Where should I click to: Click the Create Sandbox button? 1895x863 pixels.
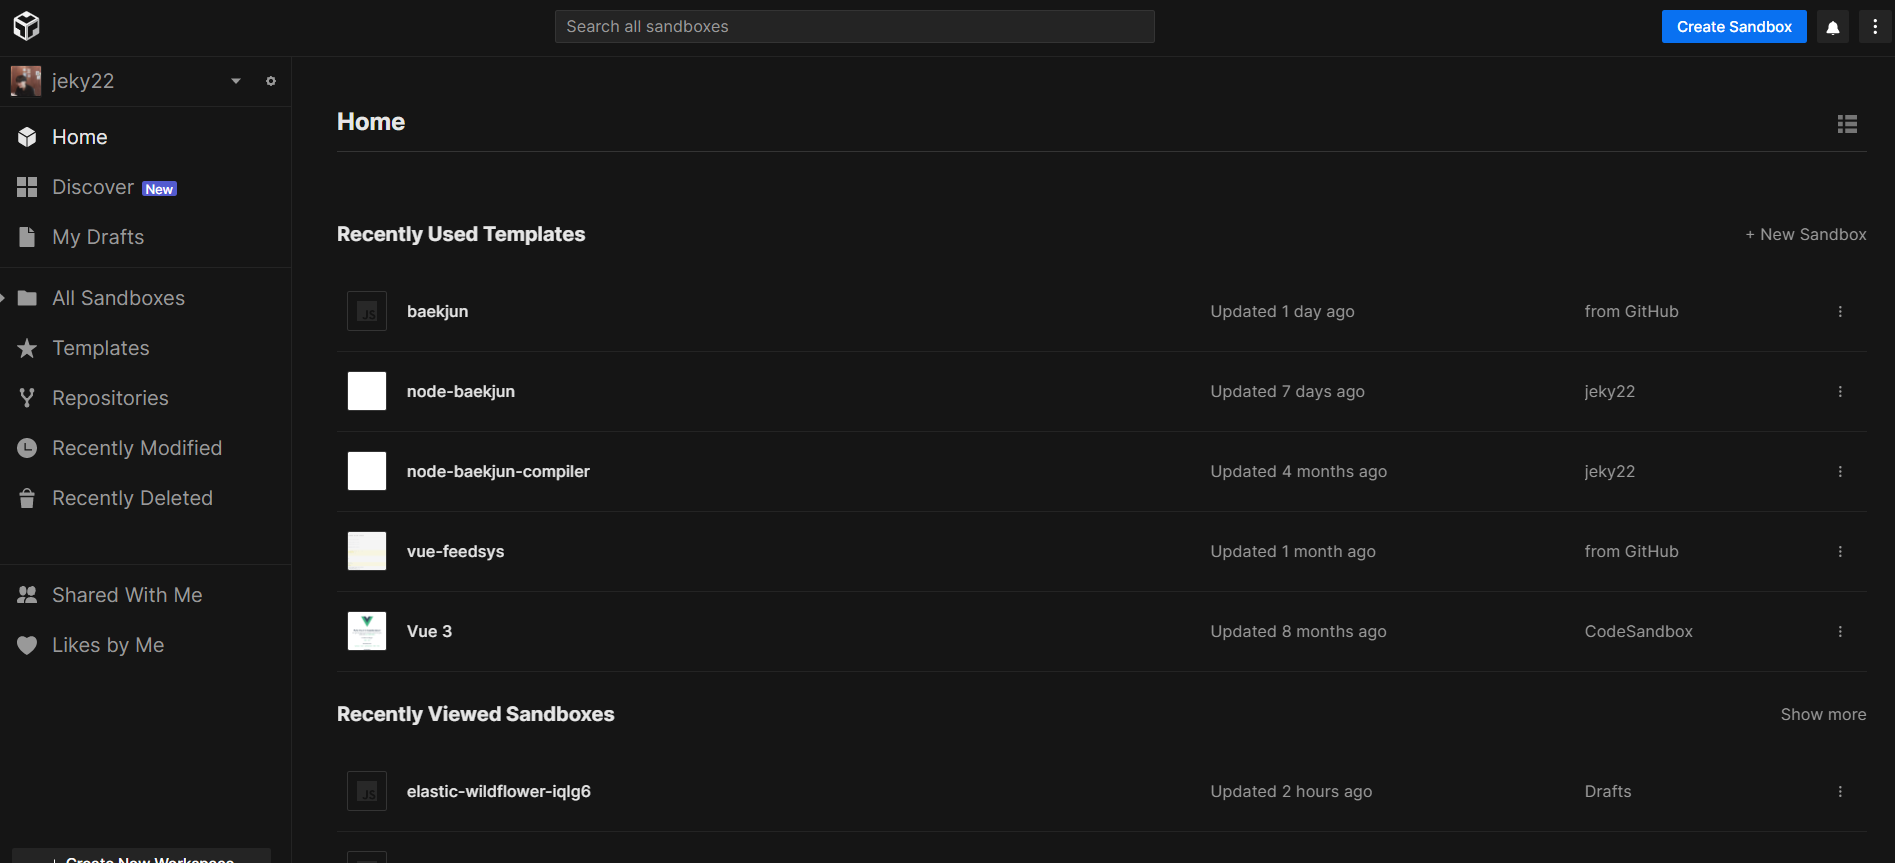[1734, 27]
